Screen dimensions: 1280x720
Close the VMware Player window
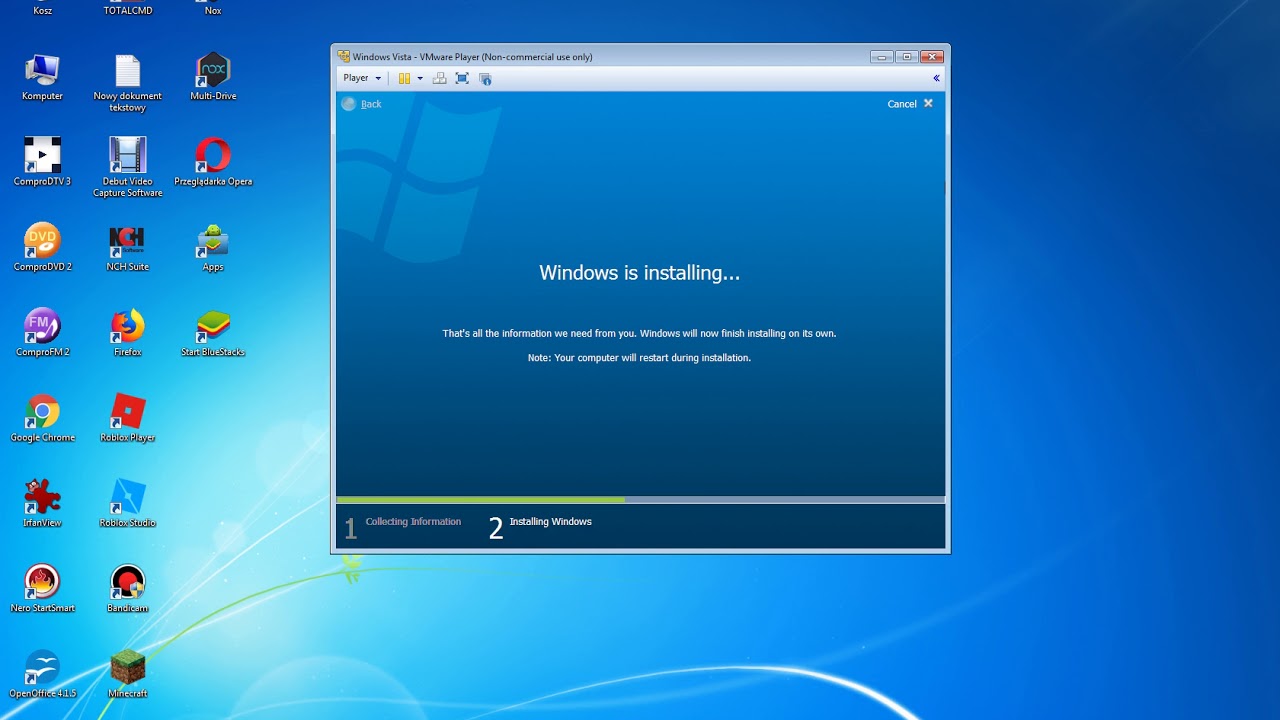tap(932, 57)
